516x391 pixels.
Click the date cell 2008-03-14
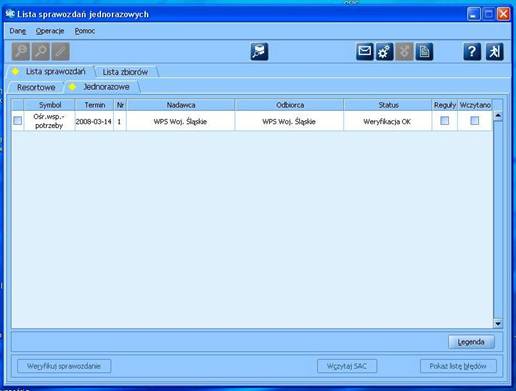tap(94, 121)
